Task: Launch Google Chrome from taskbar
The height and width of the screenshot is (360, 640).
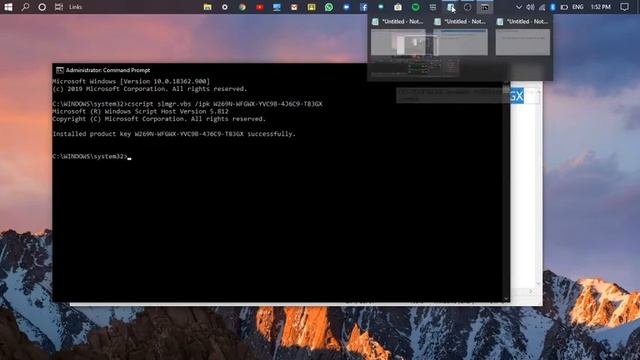Action: (242, 7)
